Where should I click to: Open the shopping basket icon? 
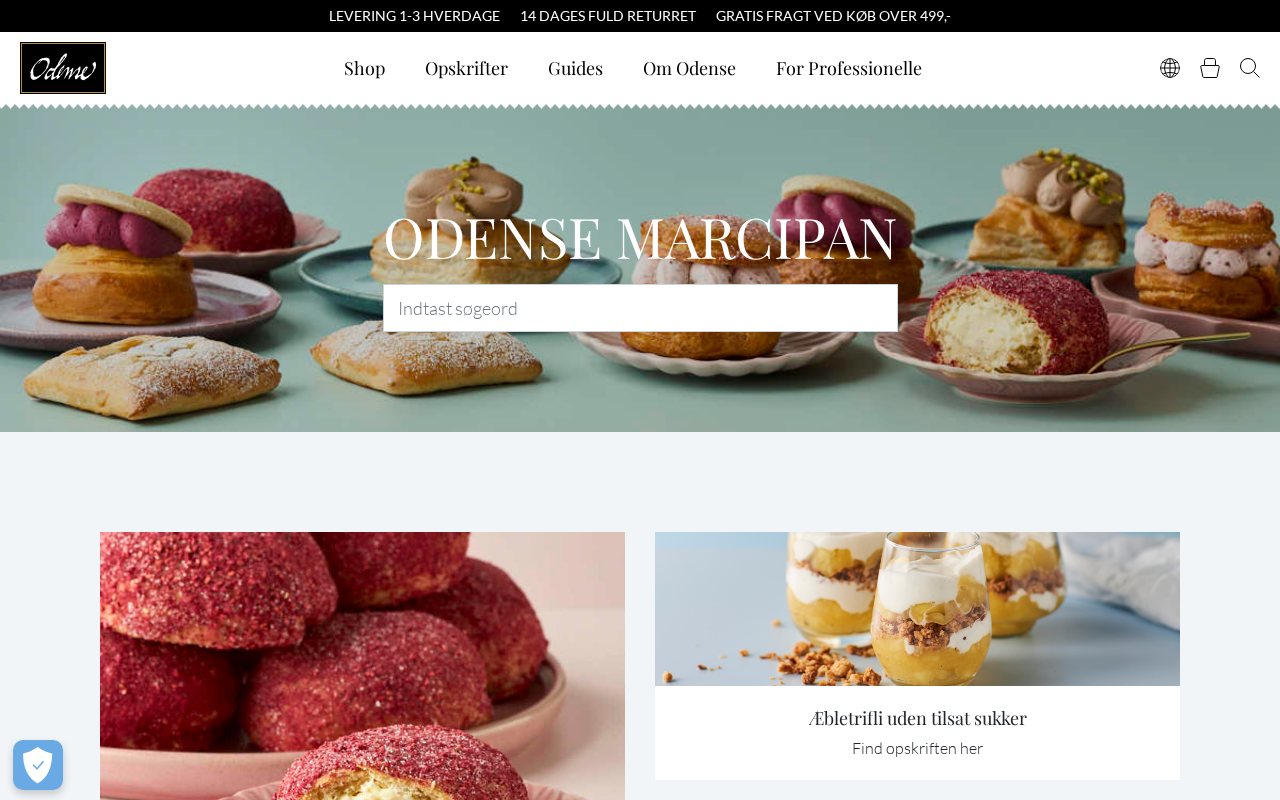pyautogui.click(x=1210, y=68)
